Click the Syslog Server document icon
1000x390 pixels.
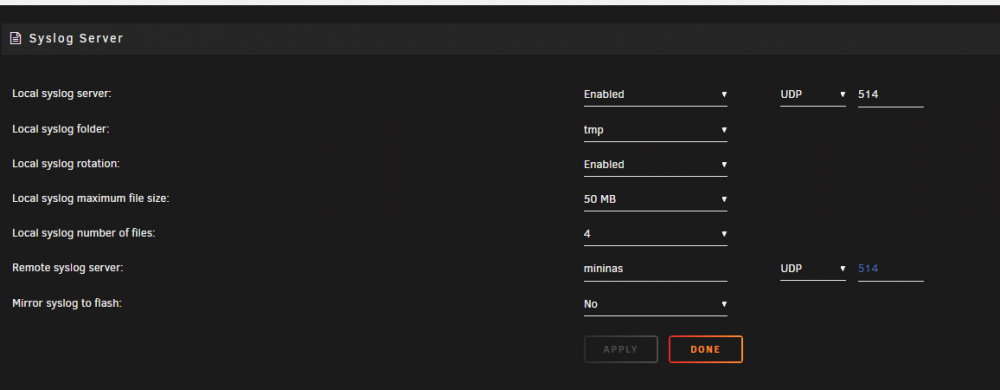15,38
